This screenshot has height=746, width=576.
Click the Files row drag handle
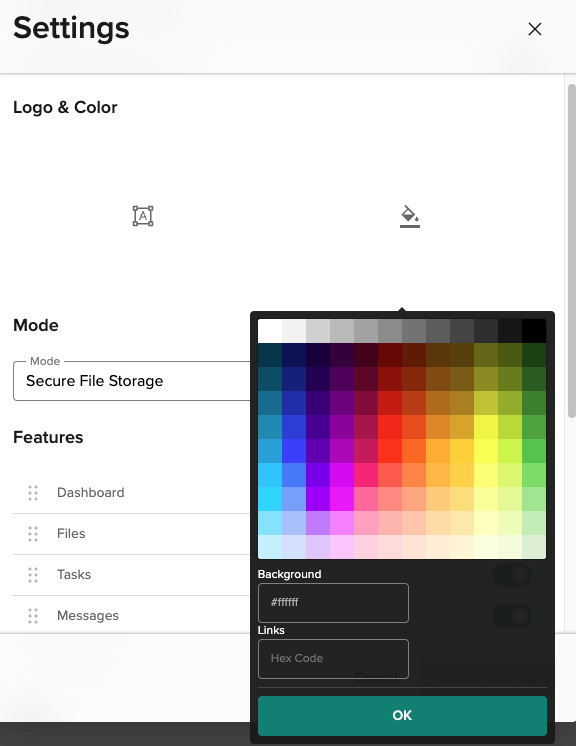(33, 534)
